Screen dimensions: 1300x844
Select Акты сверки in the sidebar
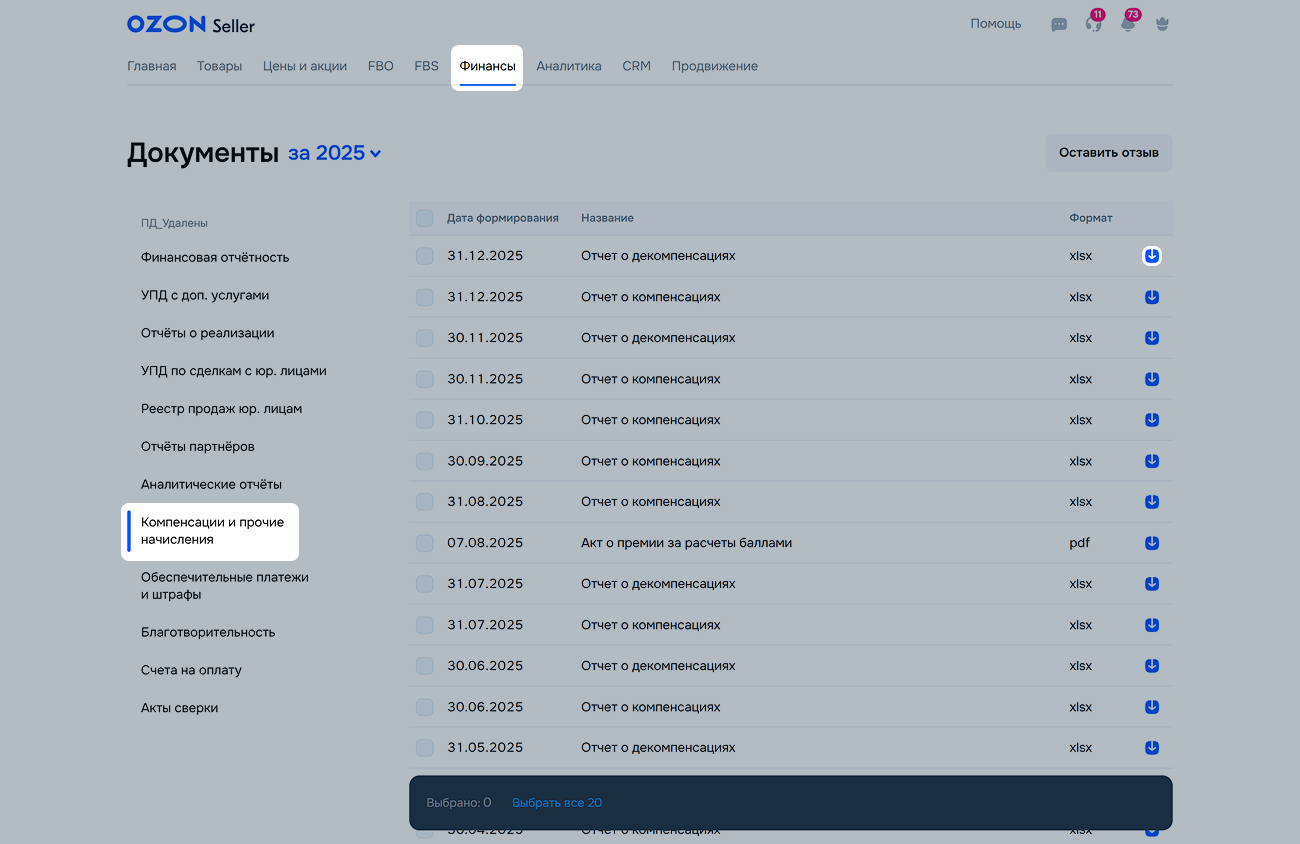coord(180,708)
